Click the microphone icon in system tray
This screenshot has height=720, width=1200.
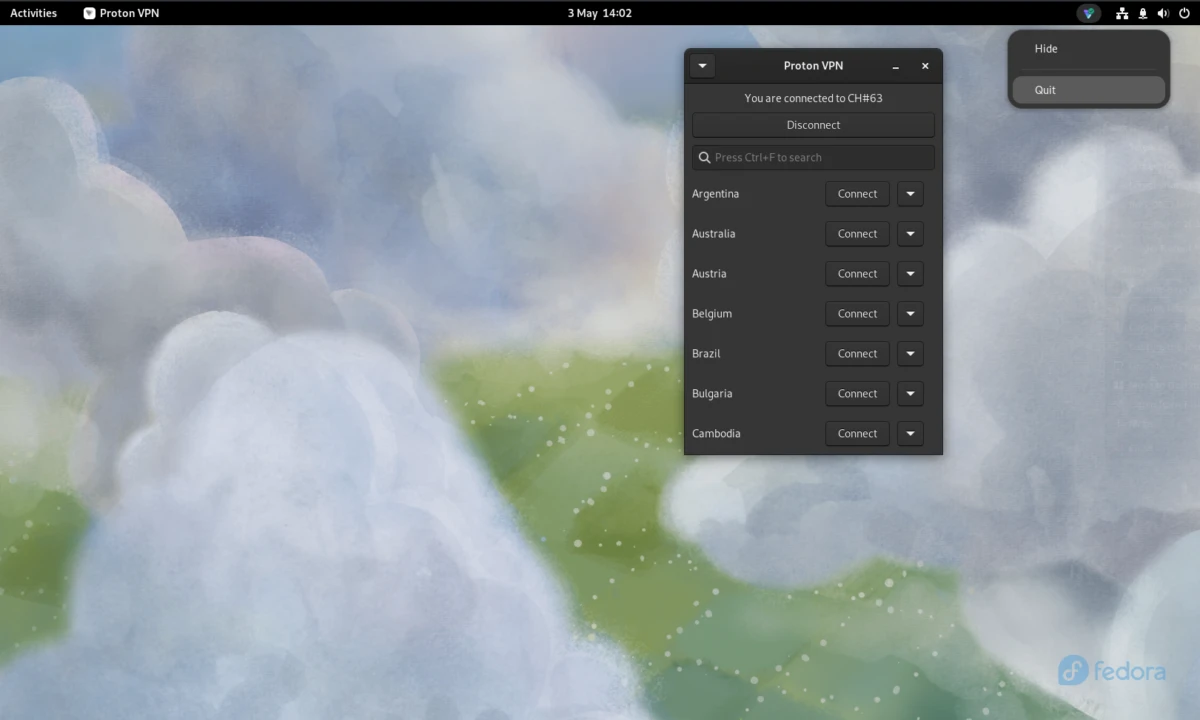point(1142,13)
